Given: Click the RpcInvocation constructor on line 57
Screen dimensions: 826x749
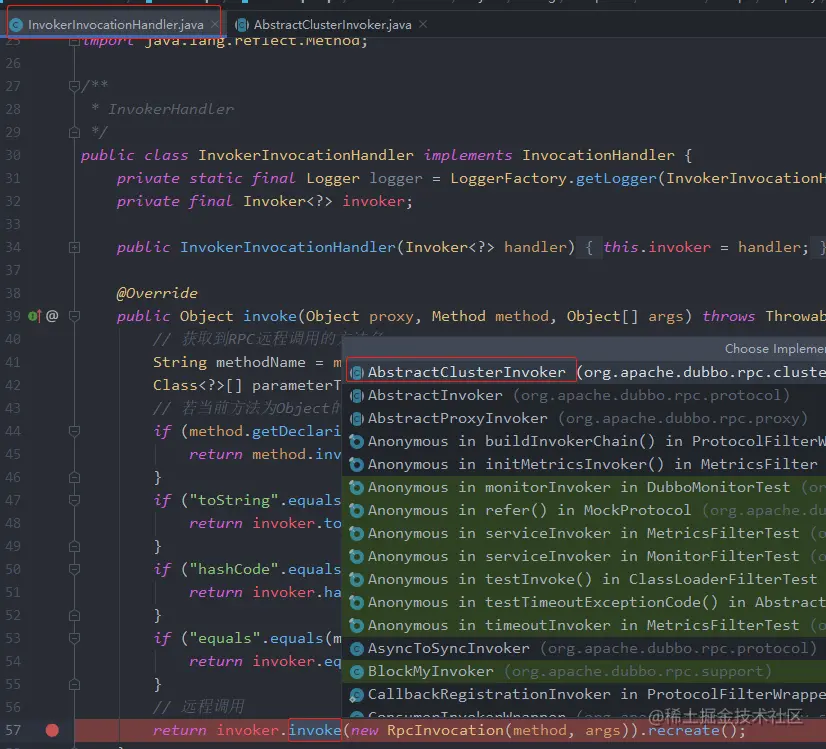Looking at the screenshot, I should tap(445, 731).
